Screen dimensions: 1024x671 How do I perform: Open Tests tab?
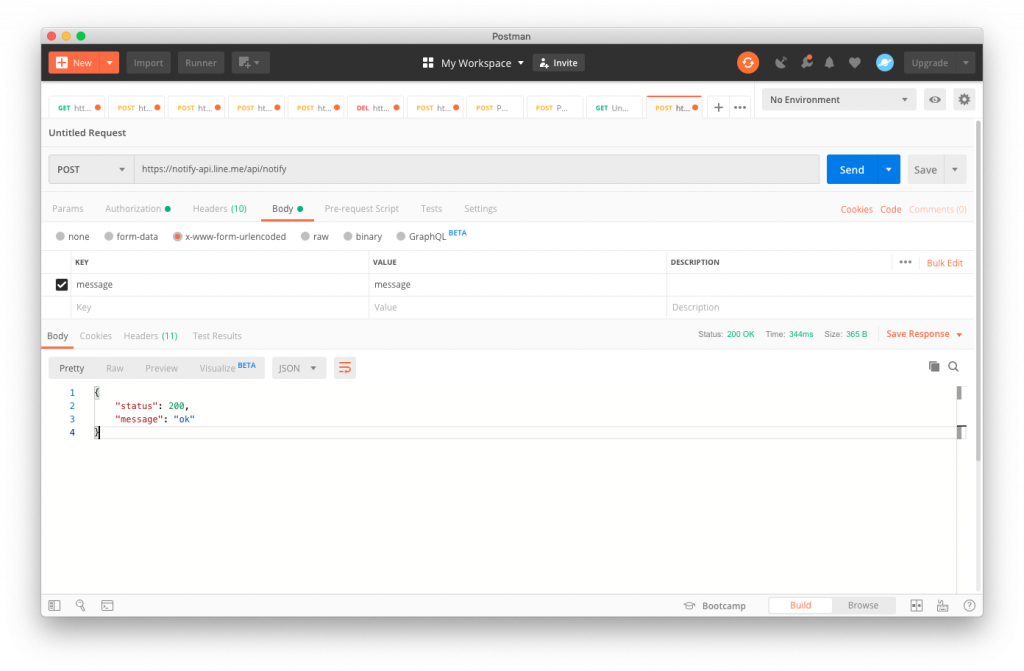(x=431, y=208)
